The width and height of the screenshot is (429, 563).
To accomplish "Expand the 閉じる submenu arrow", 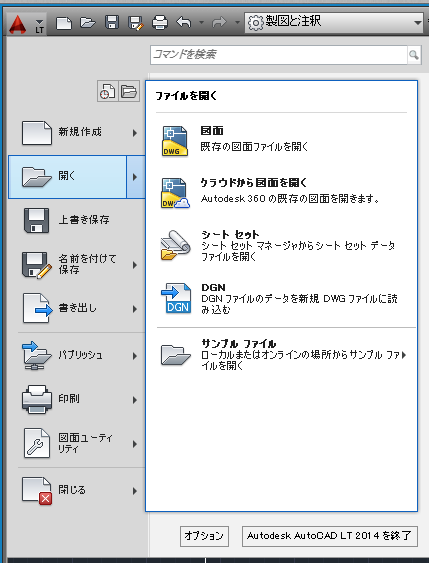I will 135,491.
